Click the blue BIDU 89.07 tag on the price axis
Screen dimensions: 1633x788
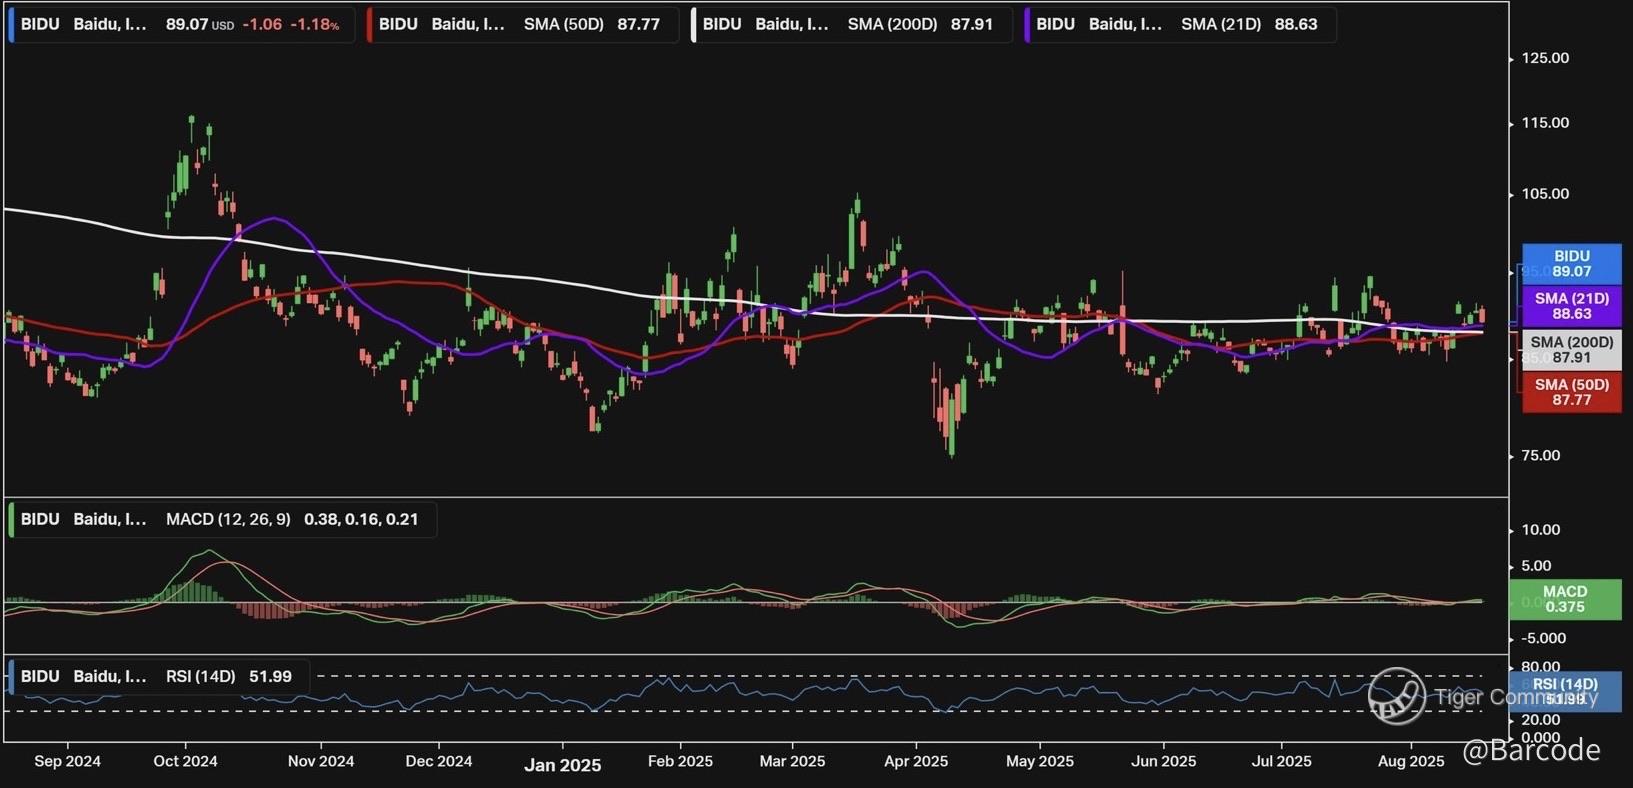[1572, 264]
